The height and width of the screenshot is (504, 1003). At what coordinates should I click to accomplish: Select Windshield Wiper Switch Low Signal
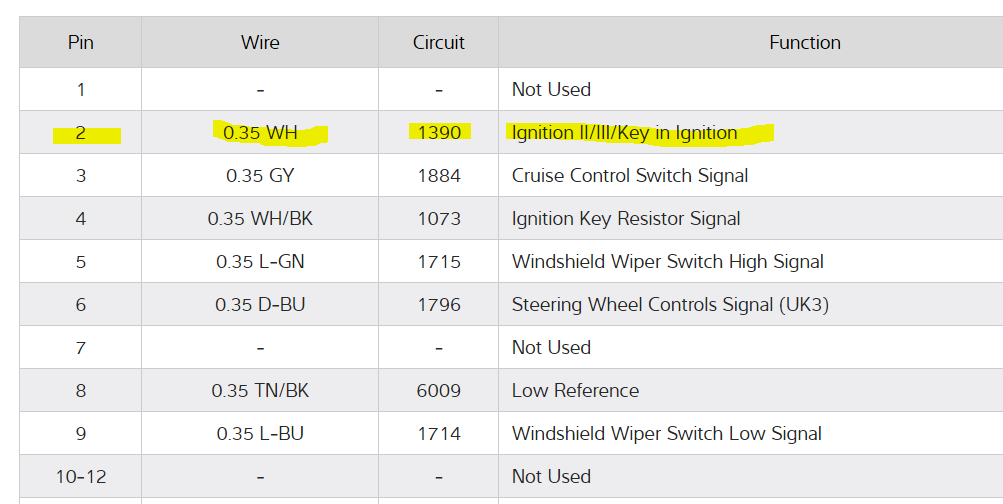[x=666, y=434]
